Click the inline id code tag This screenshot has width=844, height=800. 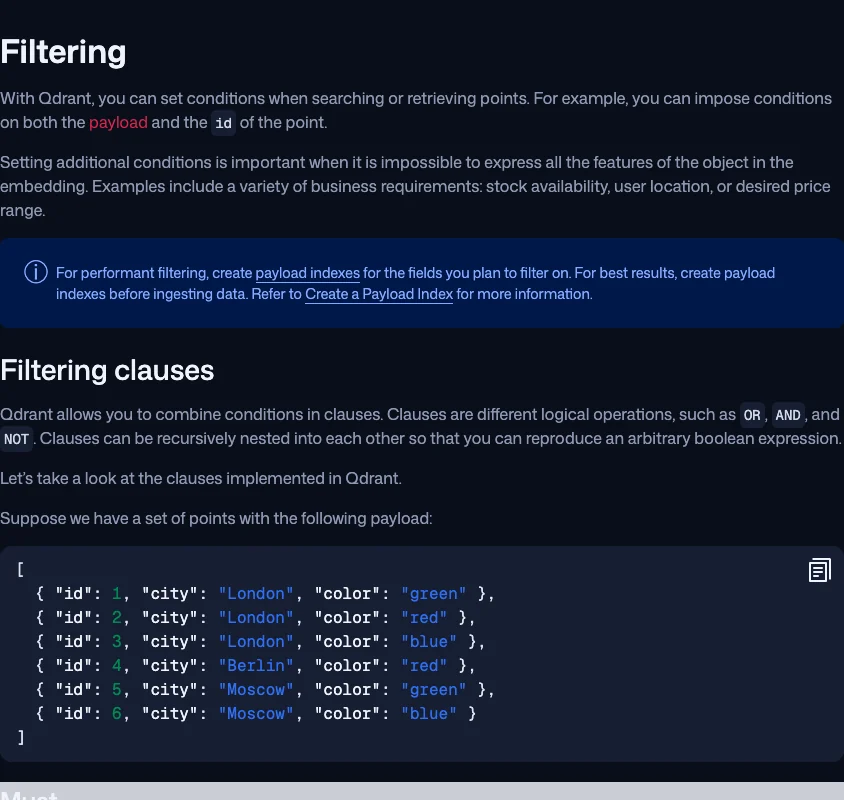click(223, 123)
